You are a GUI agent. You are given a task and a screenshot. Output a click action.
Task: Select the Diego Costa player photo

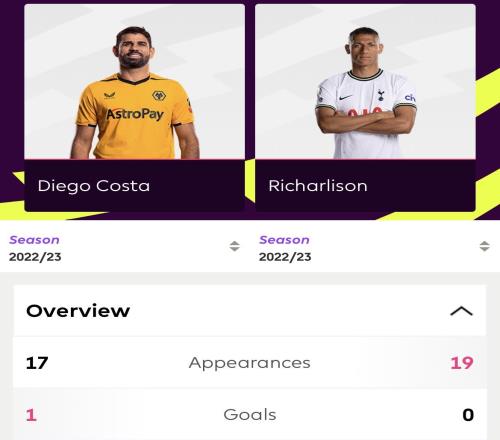point(135,82)
